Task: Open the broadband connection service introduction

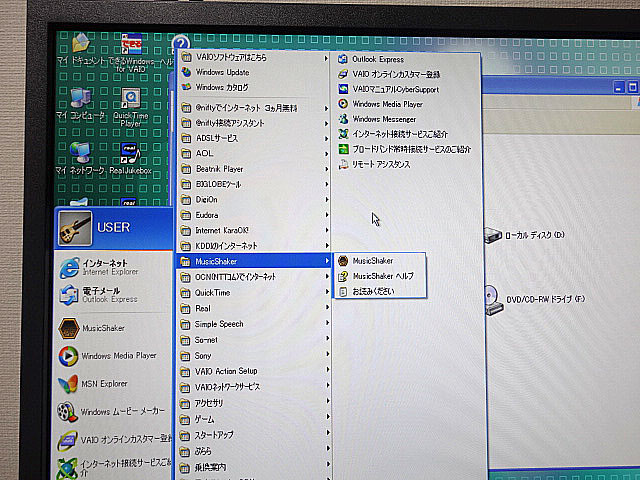Action: (404, 149)
